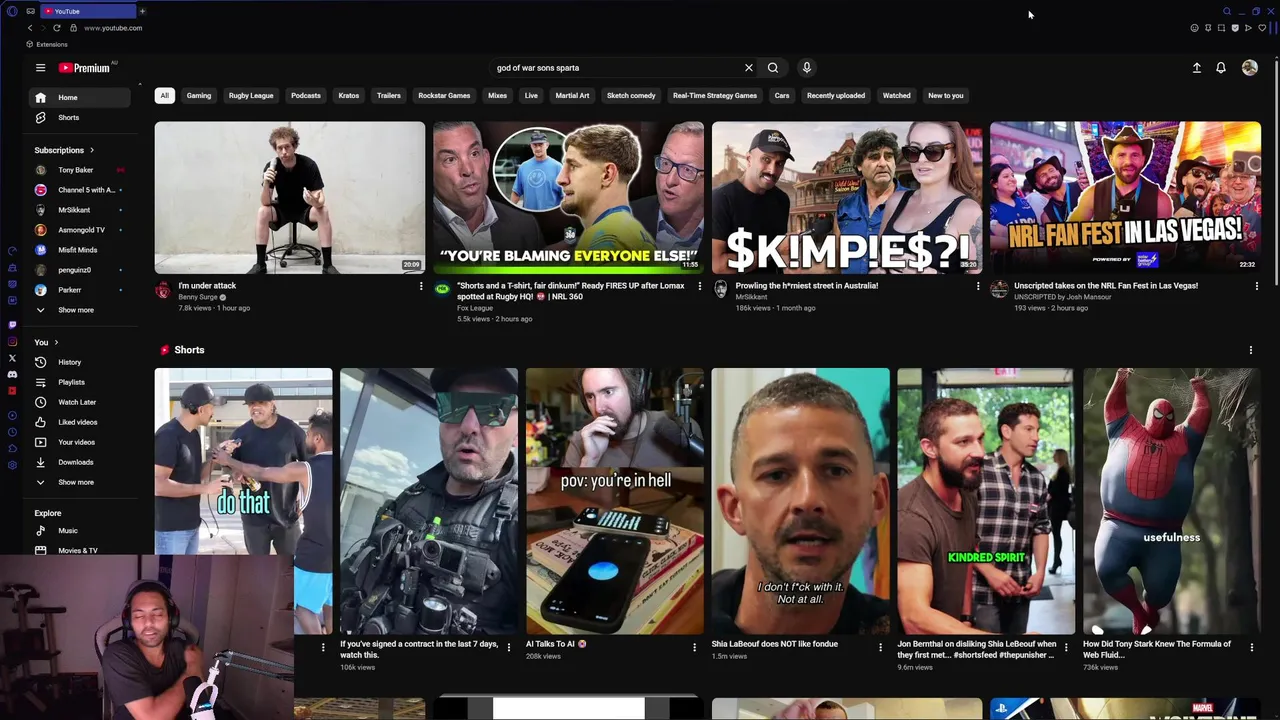The width and height of the screenshot is (1280, 720).
Task: Play the KINDRED SPIRIT short thumbnail
Action: [x=985, y=501]
